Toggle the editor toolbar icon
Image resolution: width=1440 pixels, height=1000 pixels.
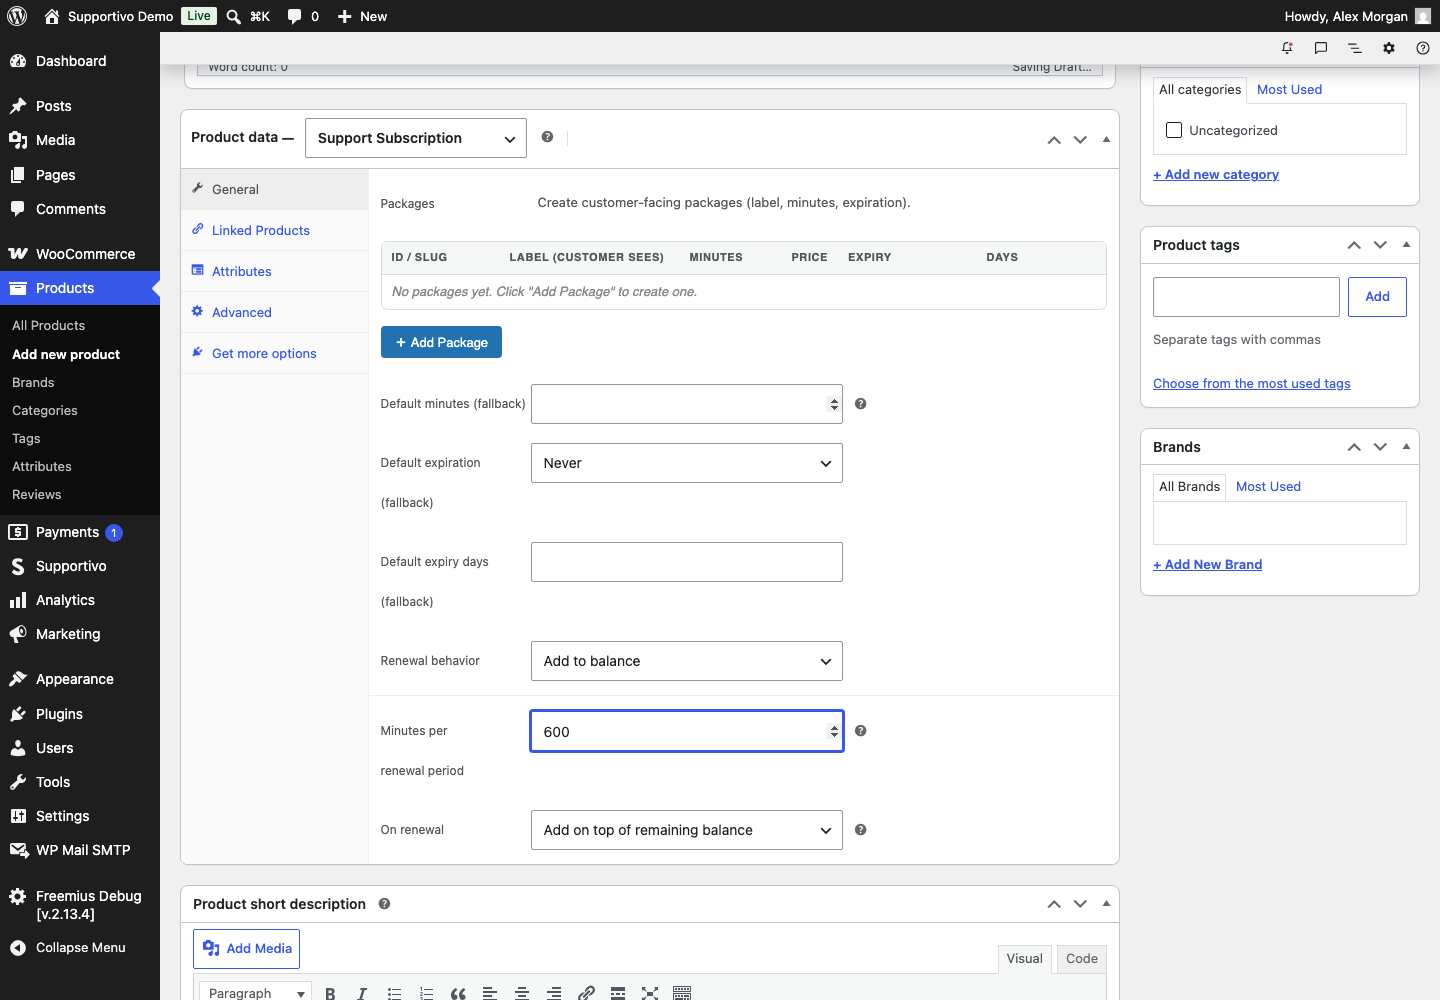coord(682,993)
